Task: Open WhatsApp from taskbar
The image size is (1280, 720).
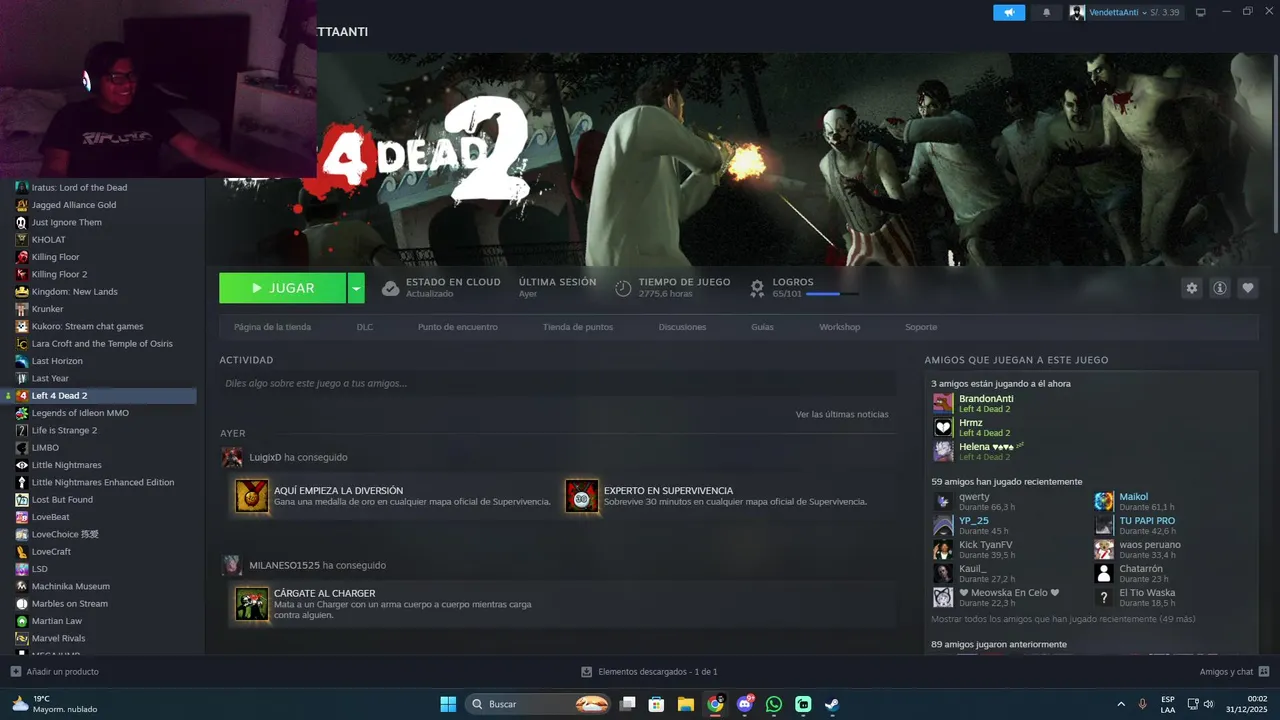Action: 774,704
